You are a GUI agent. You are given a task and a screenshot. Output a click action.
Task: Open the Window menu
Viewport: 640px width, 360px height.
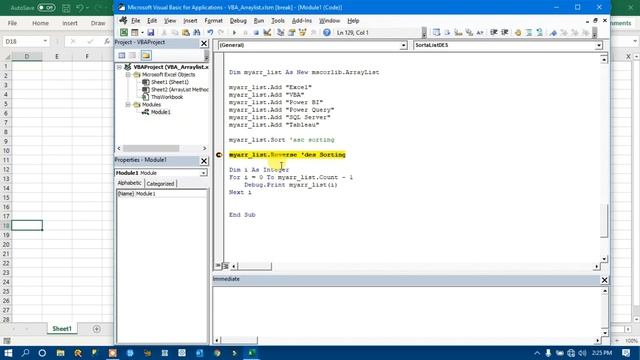(x=329, y=20)
